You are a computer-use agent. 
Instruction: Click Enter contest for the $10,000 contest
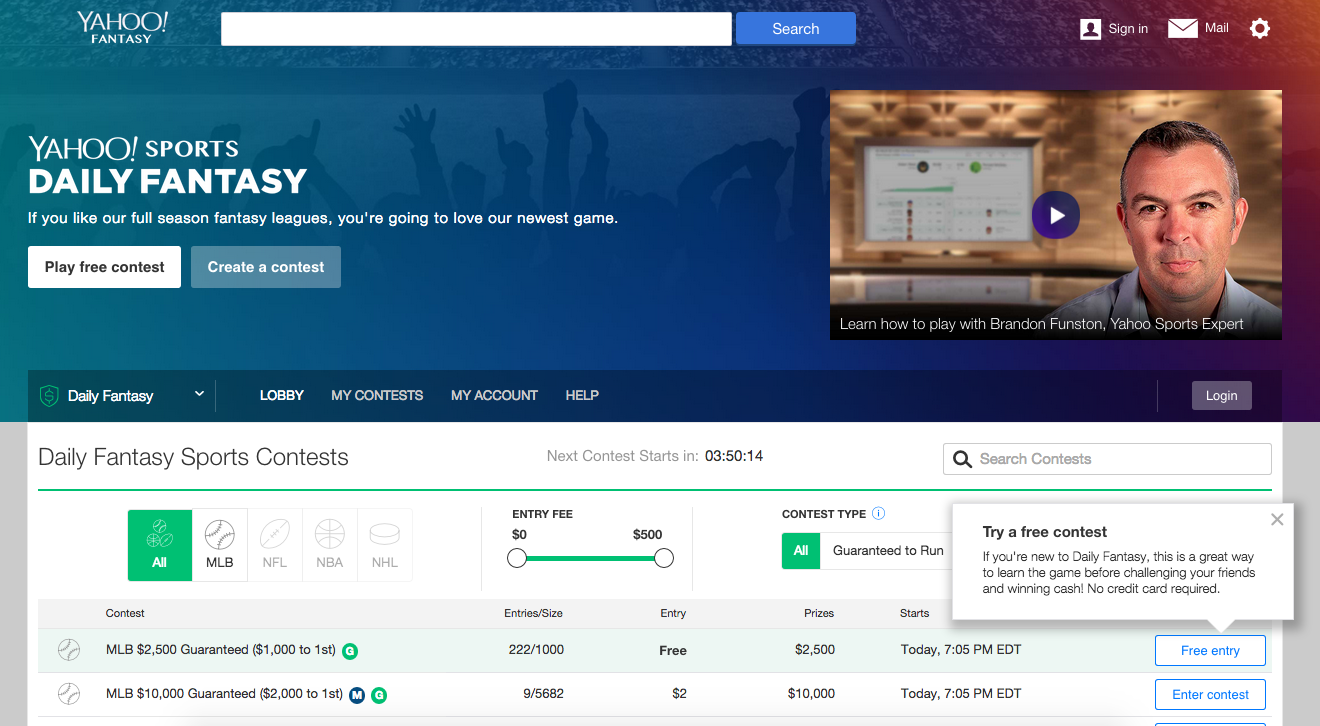tap(1210, 695)
